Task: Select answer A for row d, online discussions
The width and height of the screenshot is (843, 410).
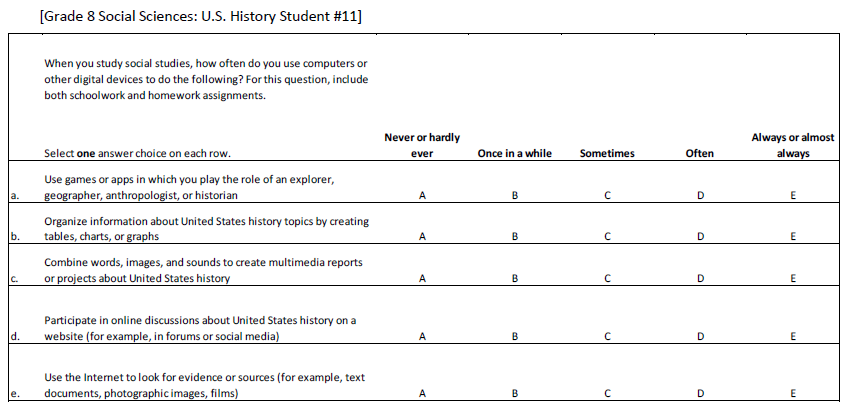Action: click(x=422, y=337)
